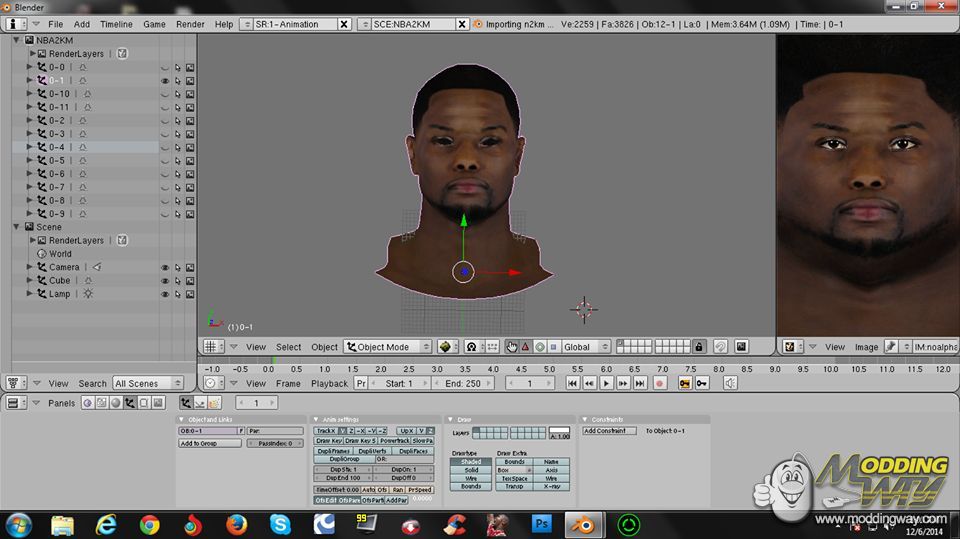Jump to the timeline start frame
This screenshot has width=960, height=539.
(x=572, y=383)
